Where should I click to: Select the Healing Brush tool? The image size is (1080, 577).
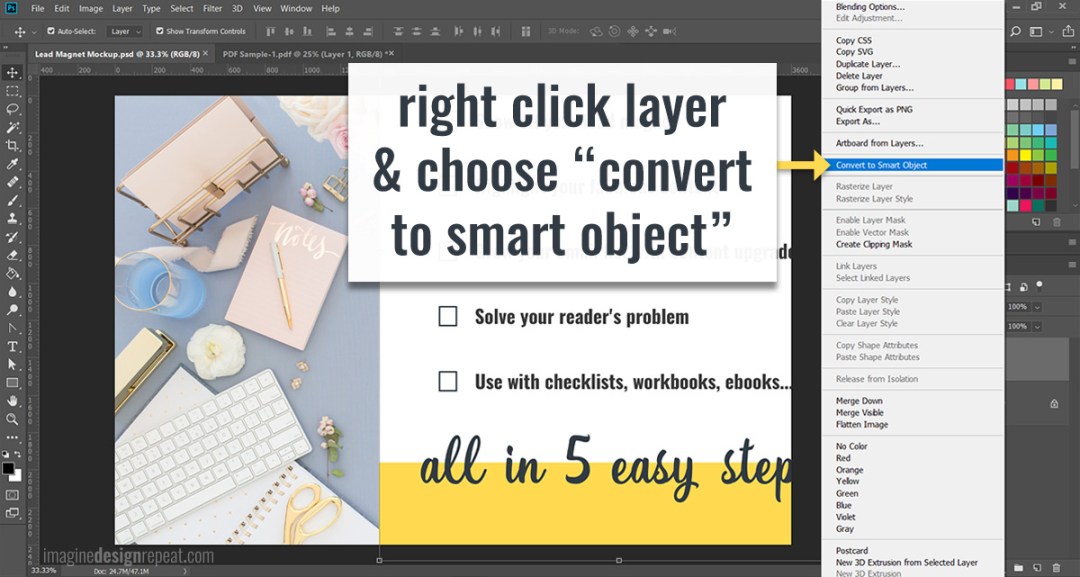(12, 182)
